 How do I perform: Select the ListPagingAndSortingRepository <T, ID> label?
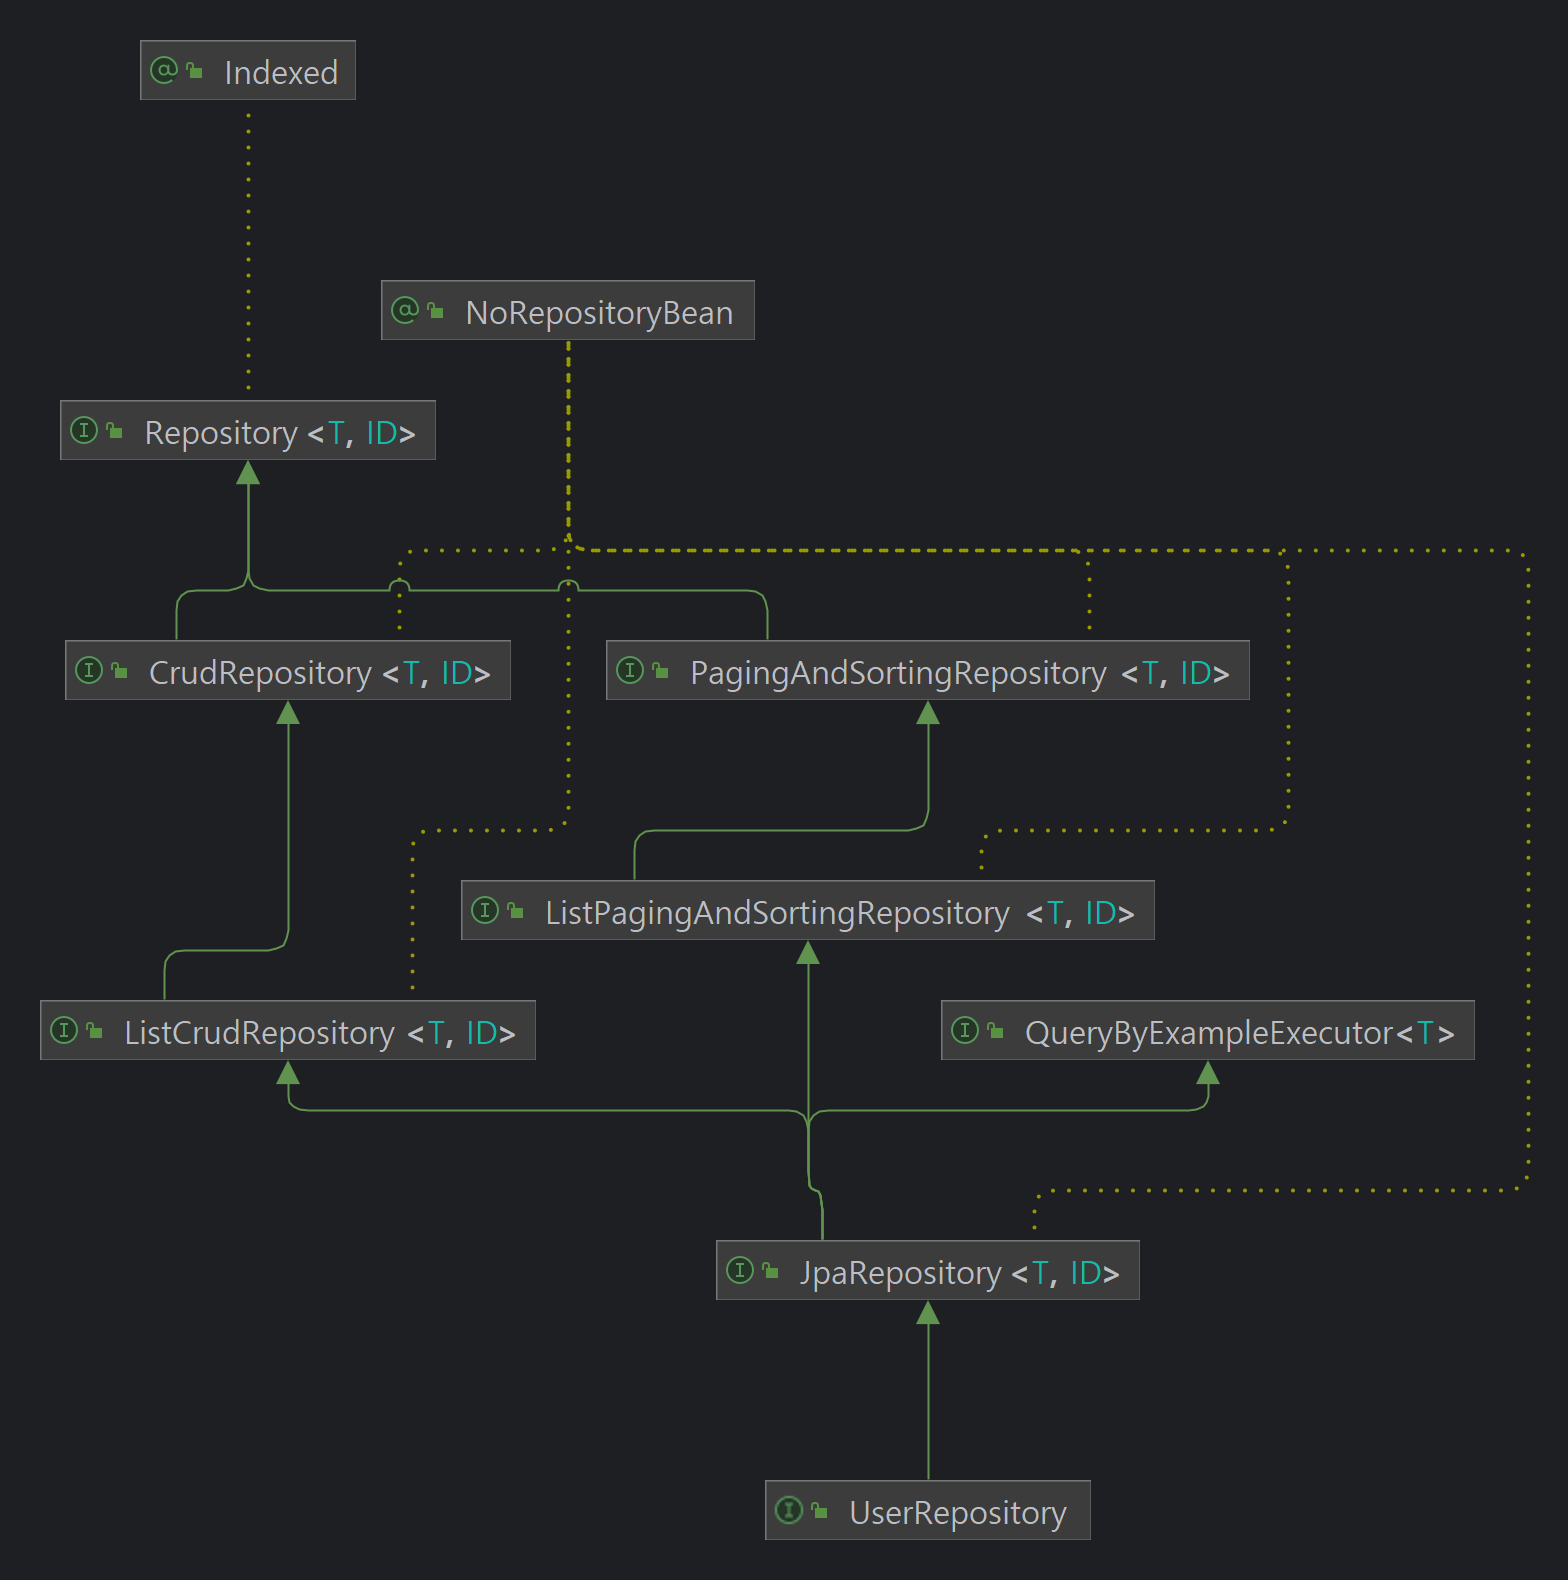pyautogui.click(x=840, y=912)
